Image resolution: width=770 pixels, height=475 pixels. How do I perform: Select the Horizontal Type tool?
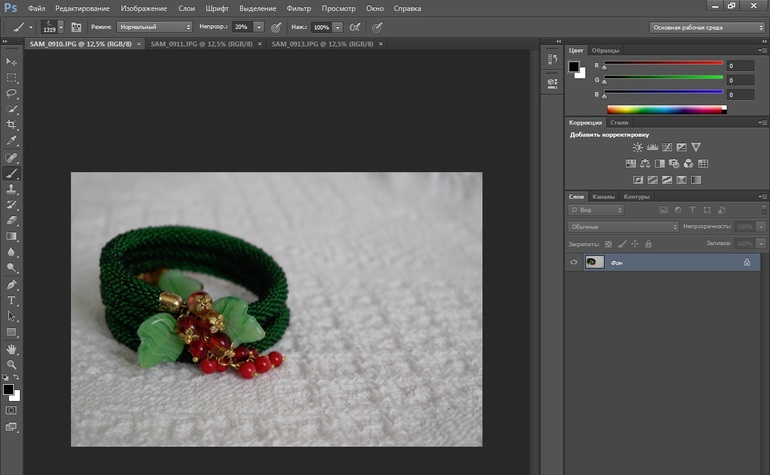pyautogui.click(x=12, y=300)
